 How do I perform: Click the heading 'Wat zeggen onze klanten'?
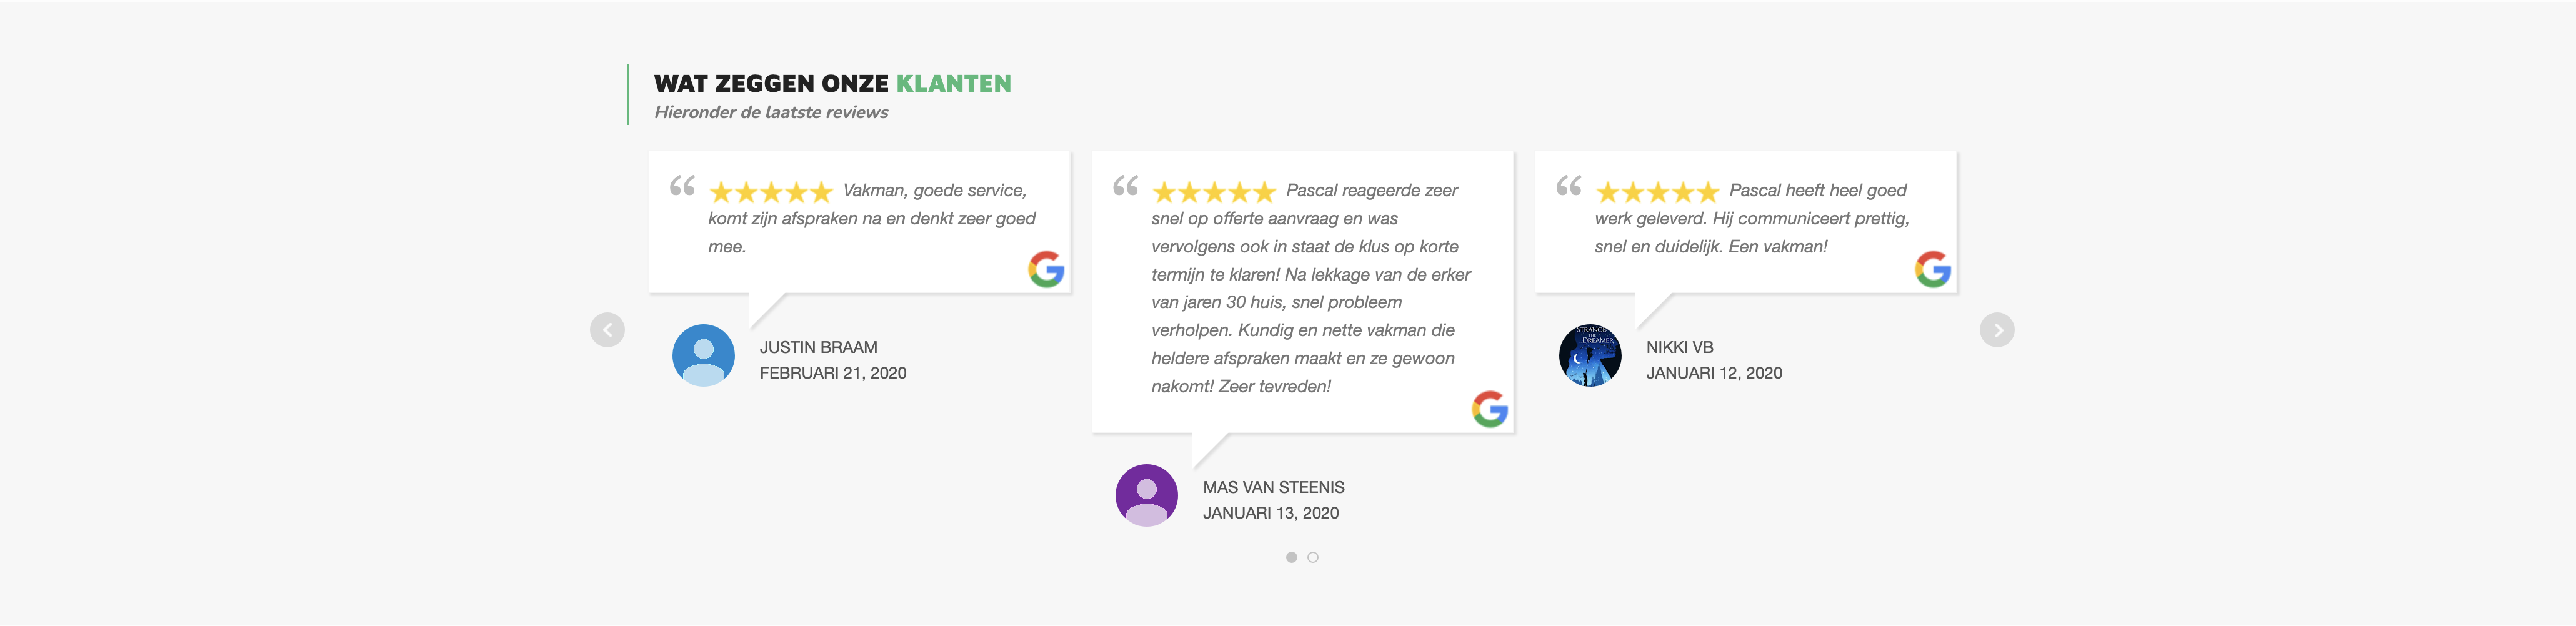(833, 83)
